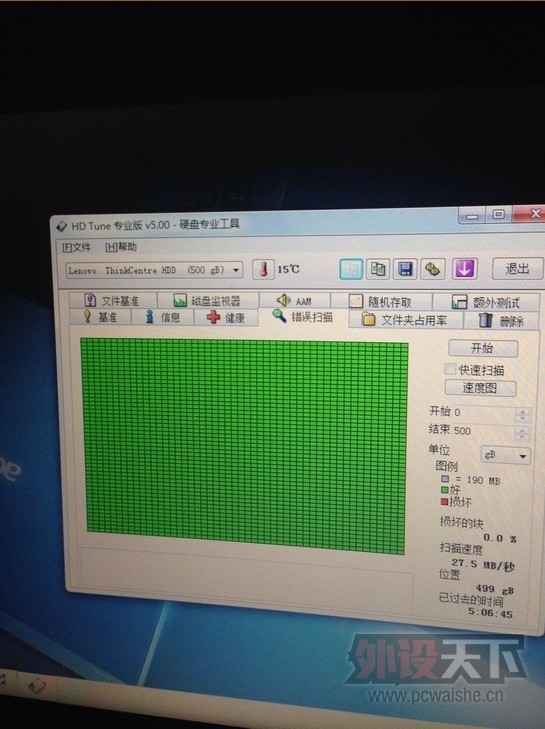Viewport: 545px width, 729px height.
Task: Click the 5:06:45 elapsed time value
Action: click(x=490, y=613)
